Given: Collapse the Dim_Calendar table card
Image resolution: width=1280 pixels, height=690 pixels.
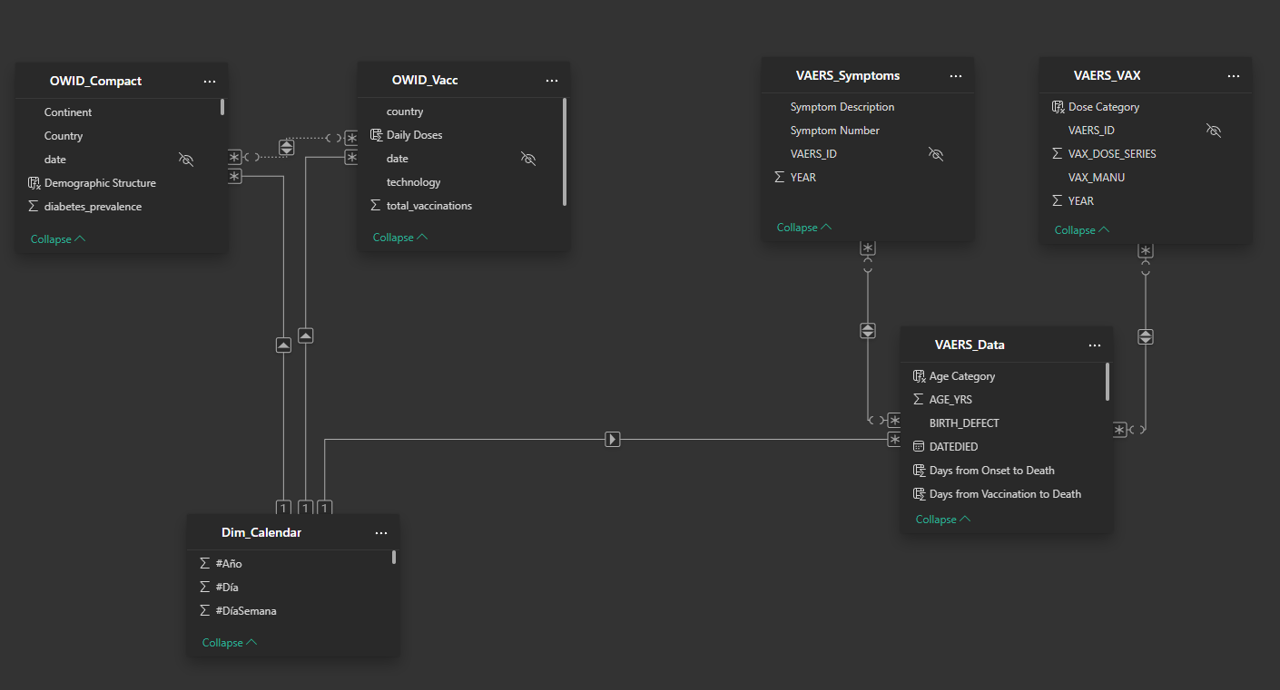Looking at the screenshot, I should click(229, 642).
